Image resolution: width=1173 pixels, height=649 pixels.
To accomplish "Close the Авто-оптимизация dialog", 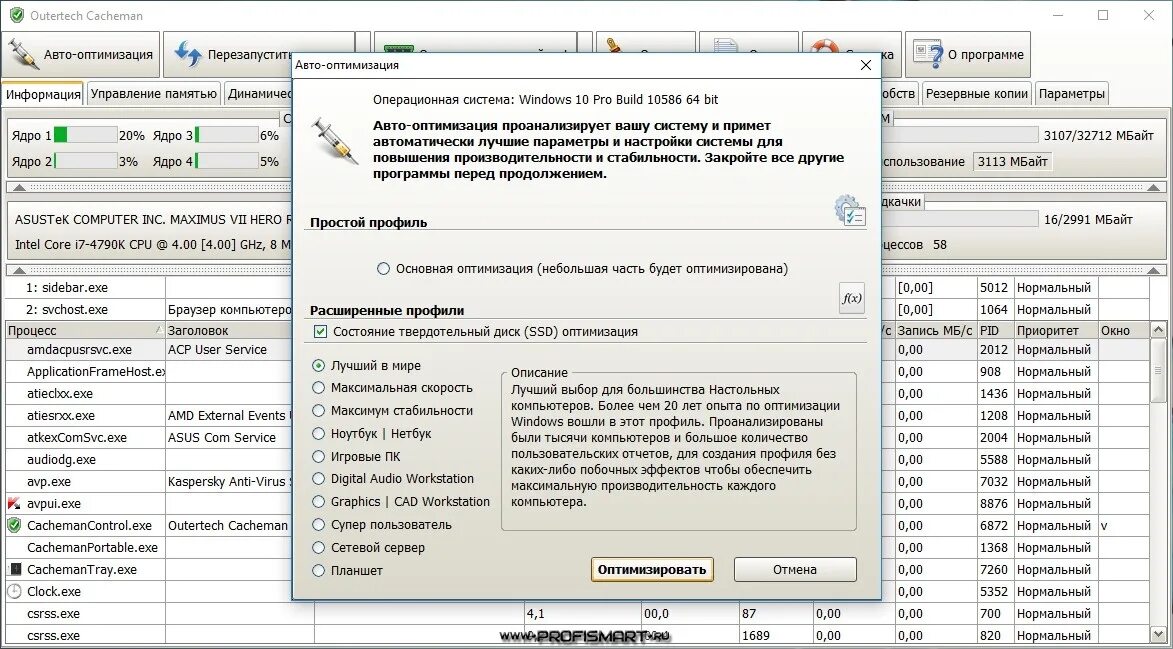I will pos(866,65).
